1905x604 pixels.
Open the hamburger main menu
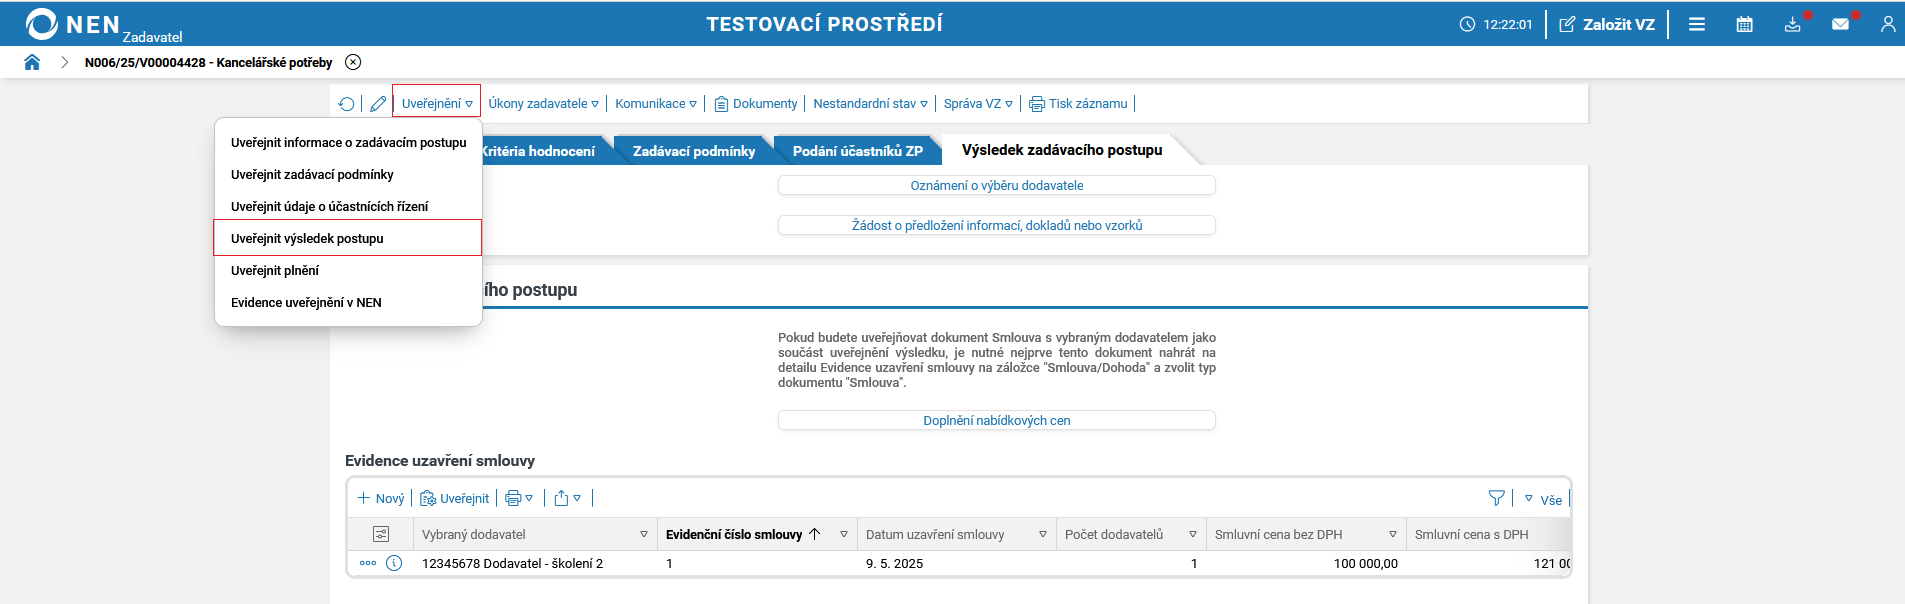[1697, 24]
